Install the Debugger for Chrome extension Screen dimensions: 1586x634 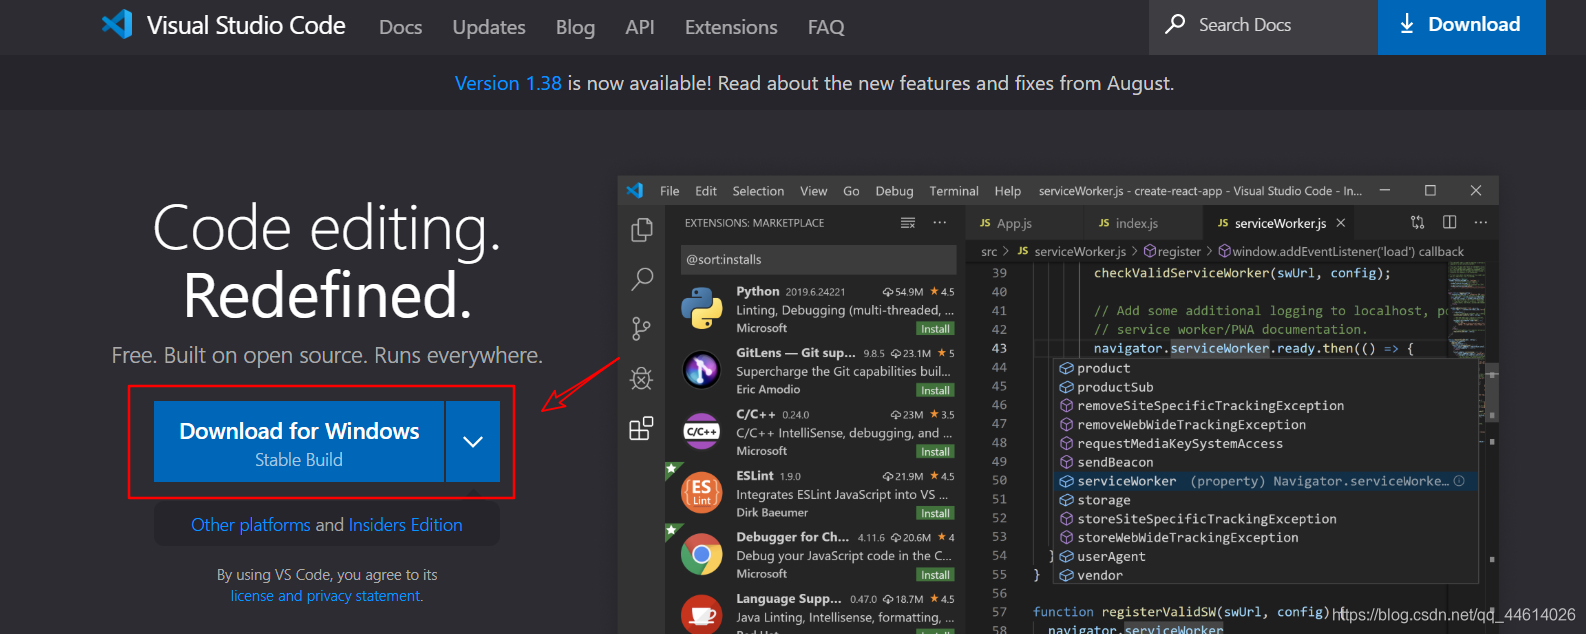935,575
